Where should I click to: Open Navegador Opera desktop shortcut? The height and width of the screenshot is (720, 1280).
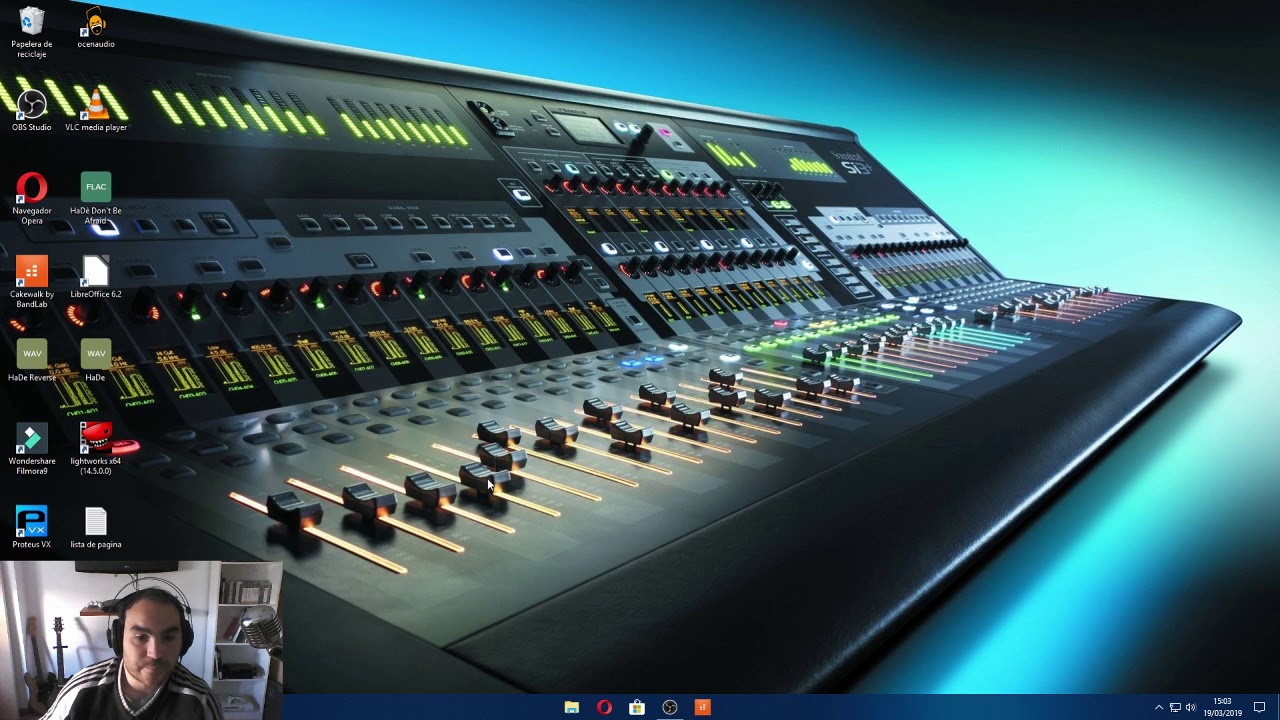[x=31, y=198]
